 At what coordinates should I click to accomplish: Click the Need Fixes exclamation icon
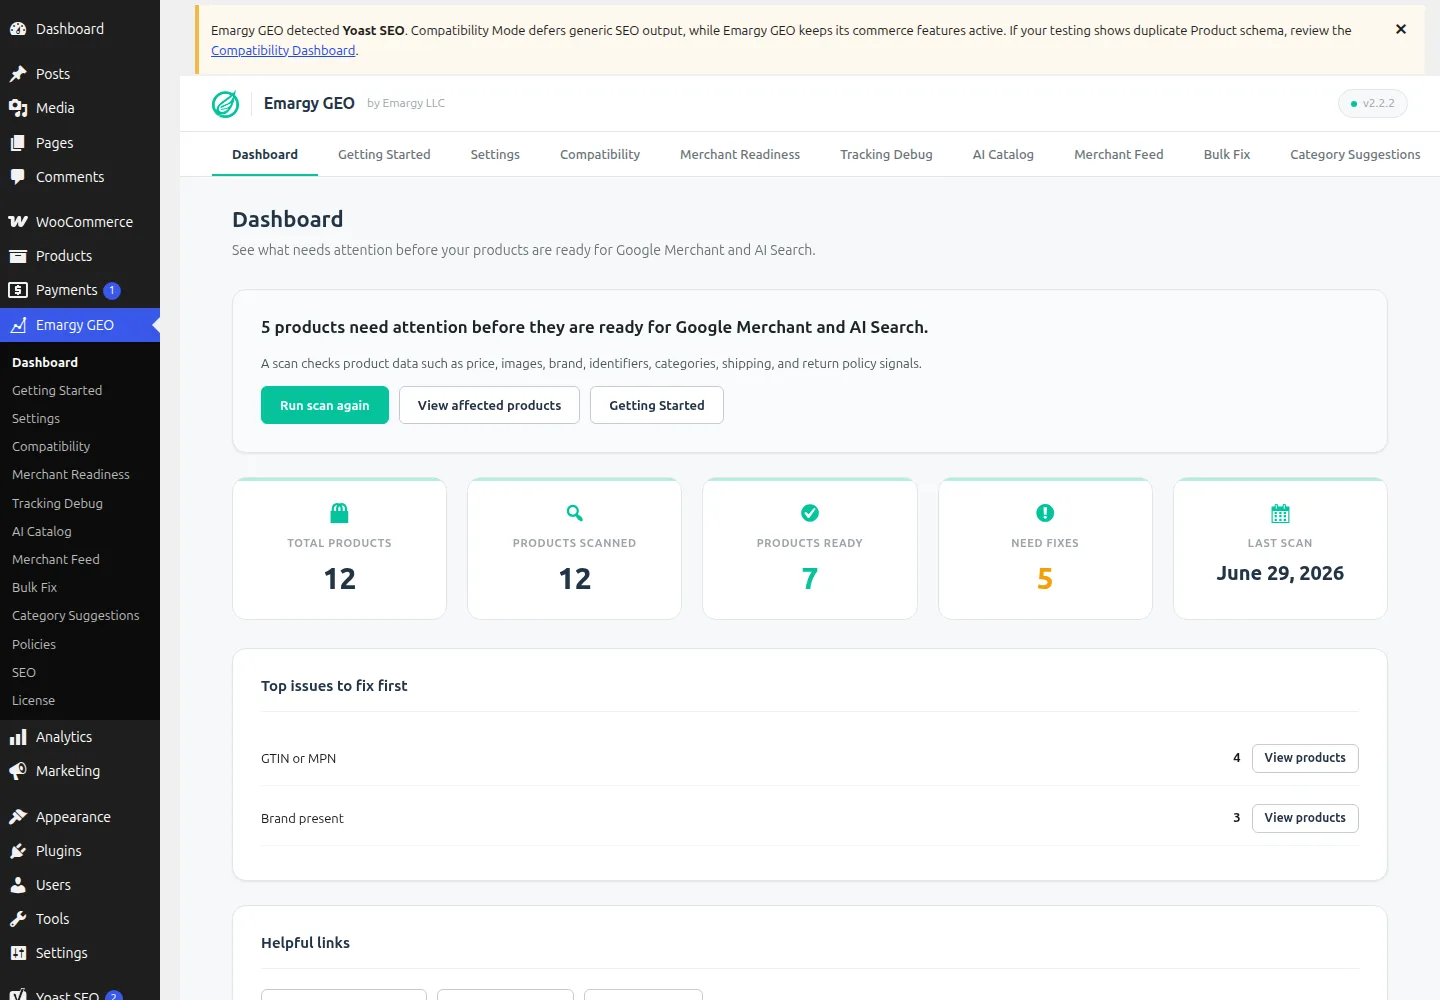click(1045, 513)
